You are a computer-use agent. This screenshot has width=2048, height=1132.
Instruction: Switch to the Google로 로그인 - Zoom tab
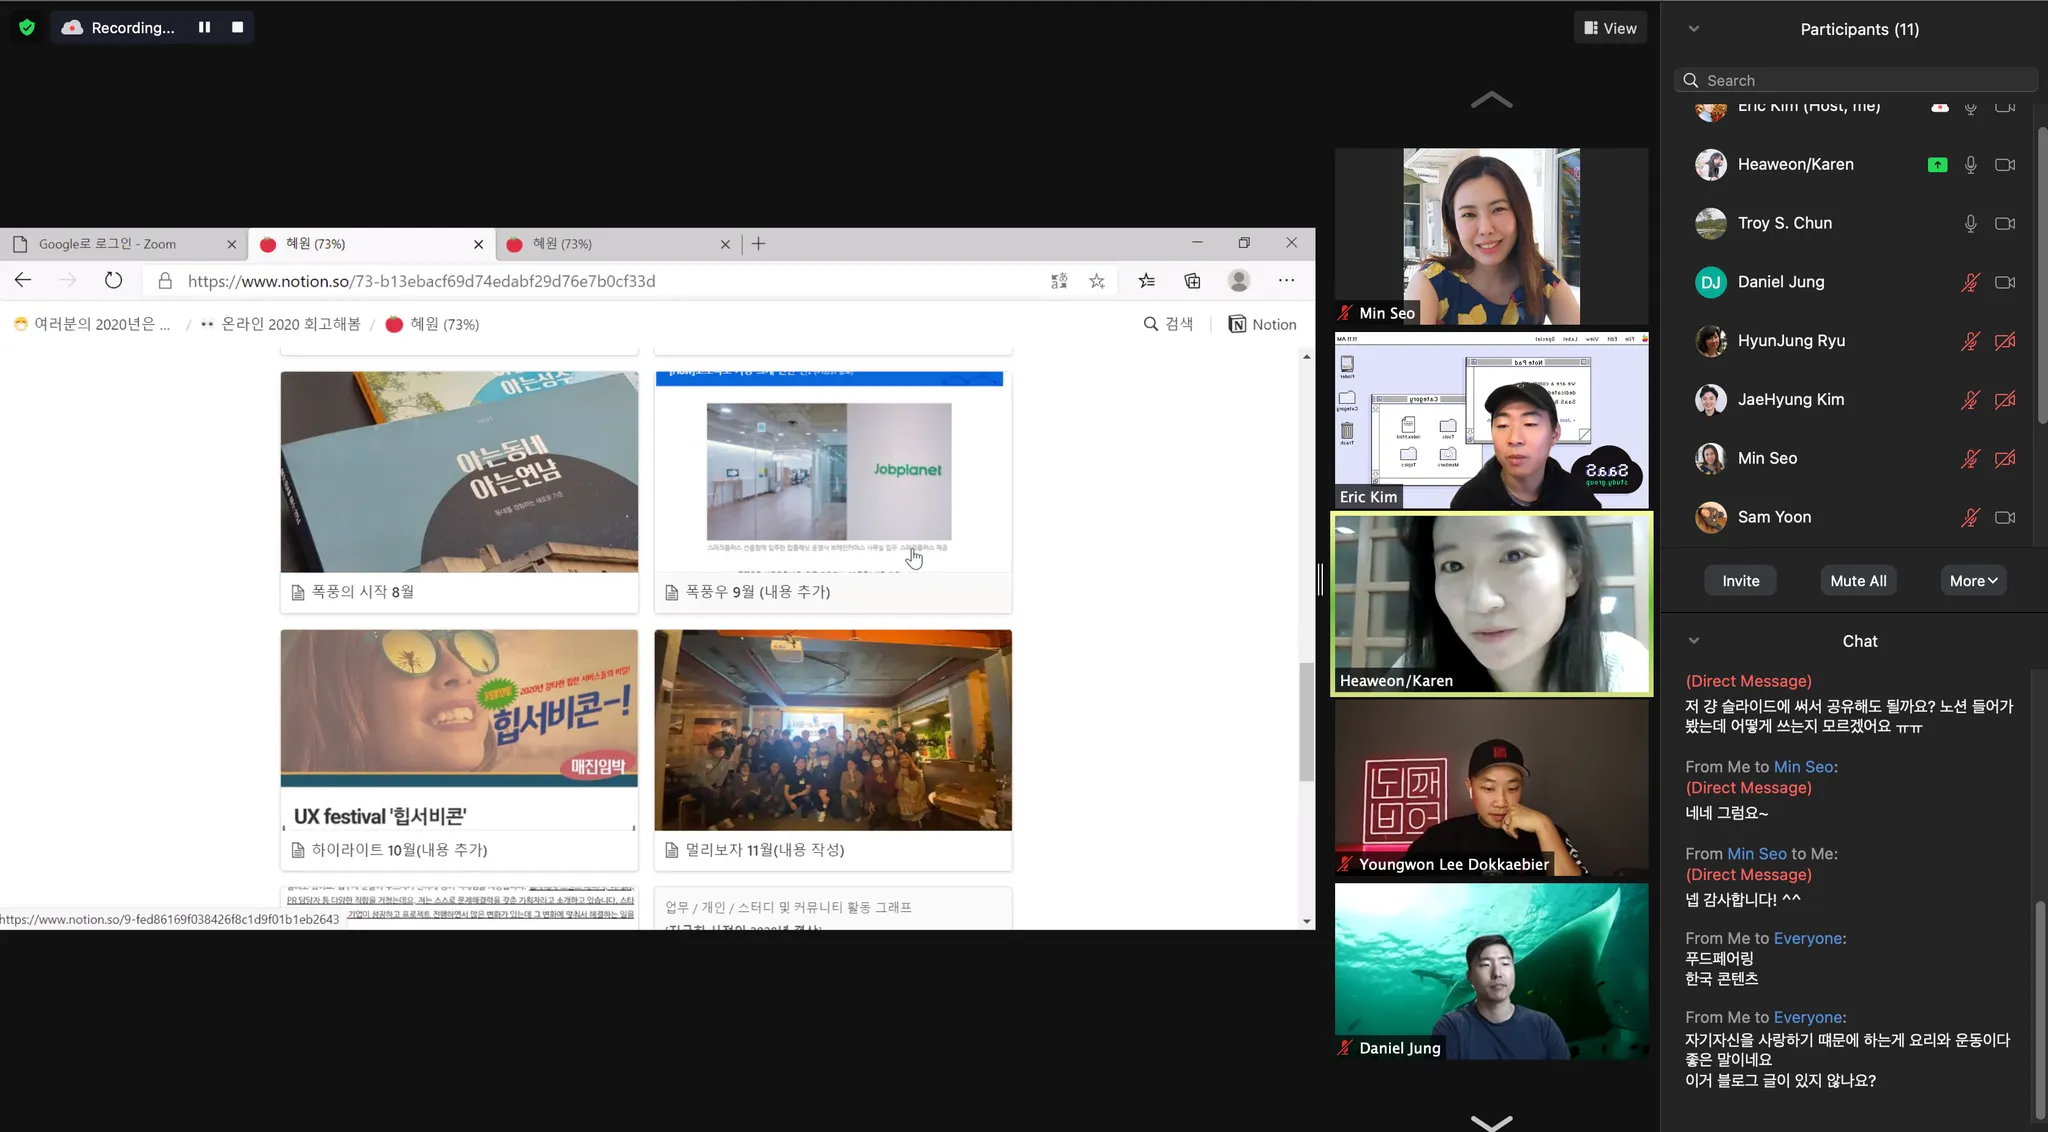pos(108,244)
